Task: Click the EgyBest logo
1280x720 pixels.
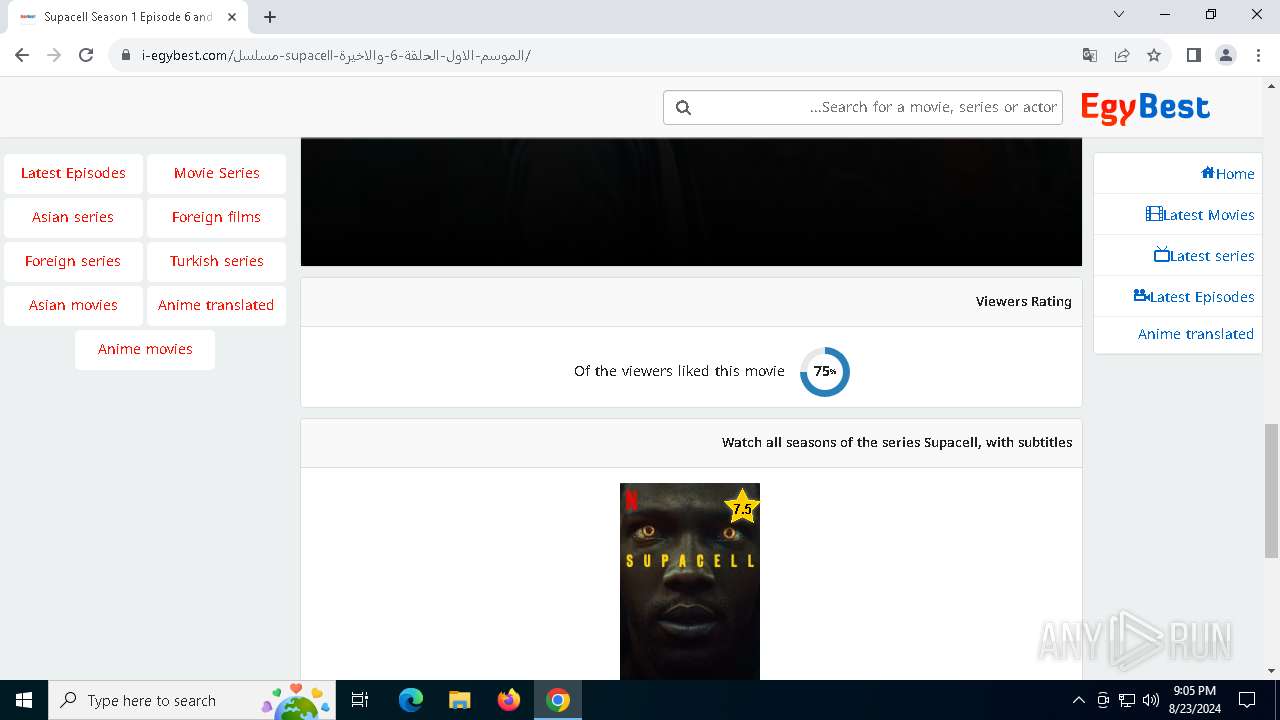Action: pos(1145,108)
